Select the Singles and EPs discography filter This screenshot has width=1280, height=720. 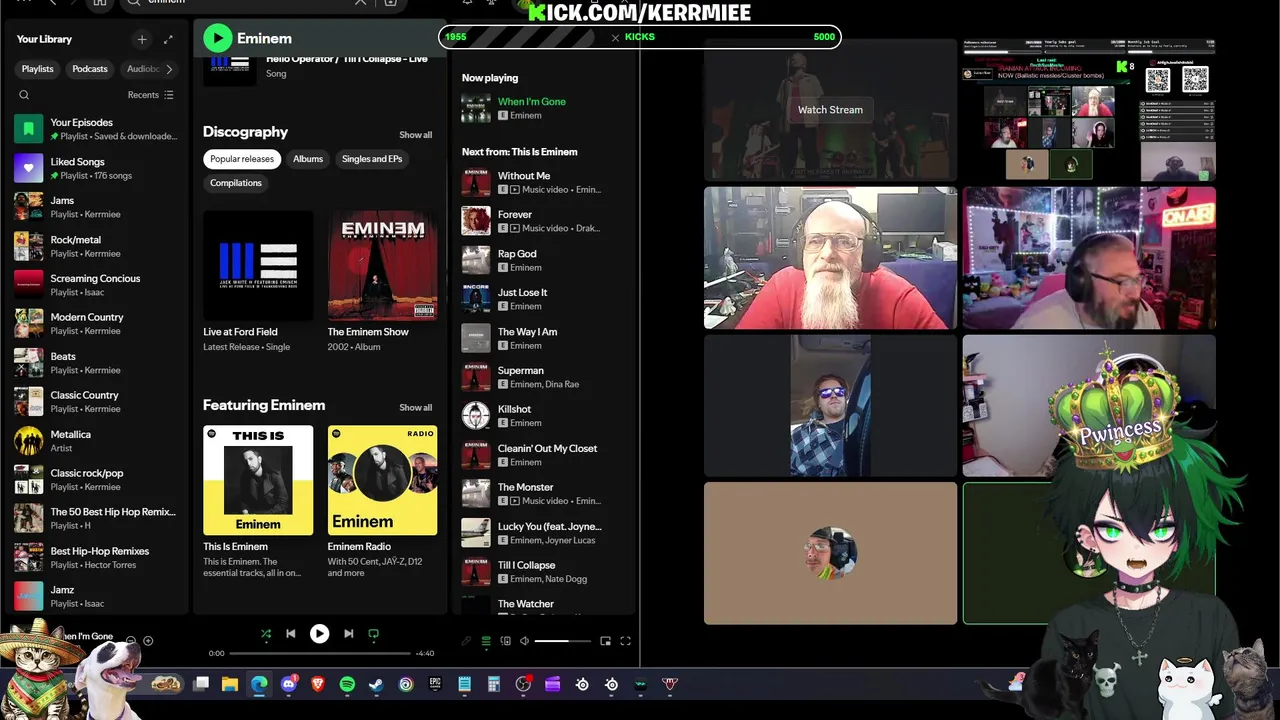(x=372, y=159)
